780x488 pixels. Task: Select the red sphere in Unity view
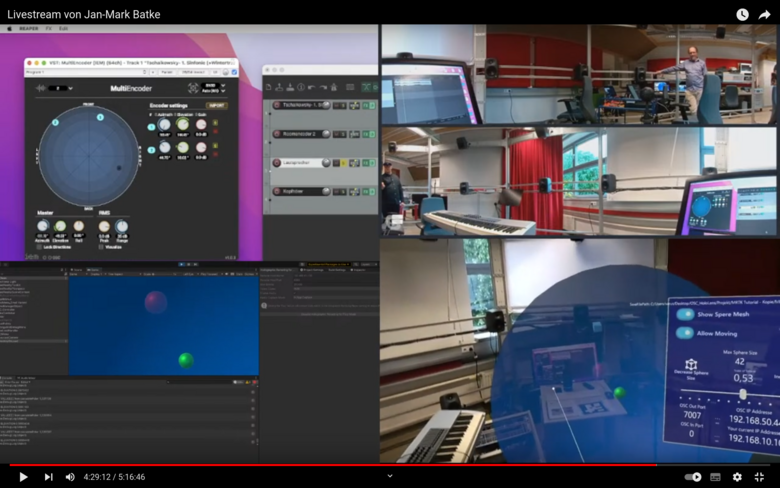tap(156, 302)
